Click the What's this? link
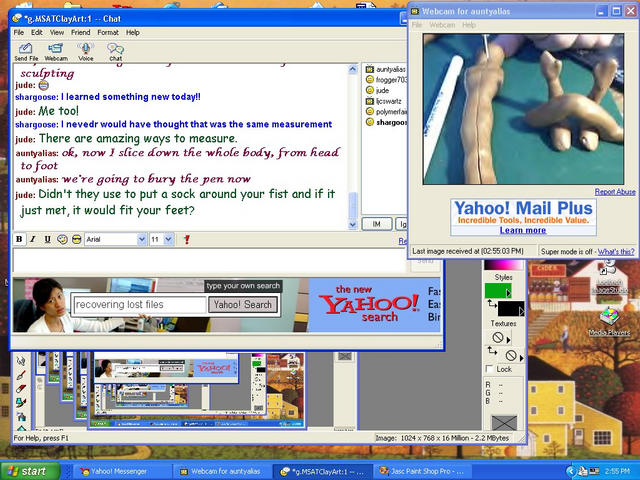Screen dimensions: 640x480 616,251
